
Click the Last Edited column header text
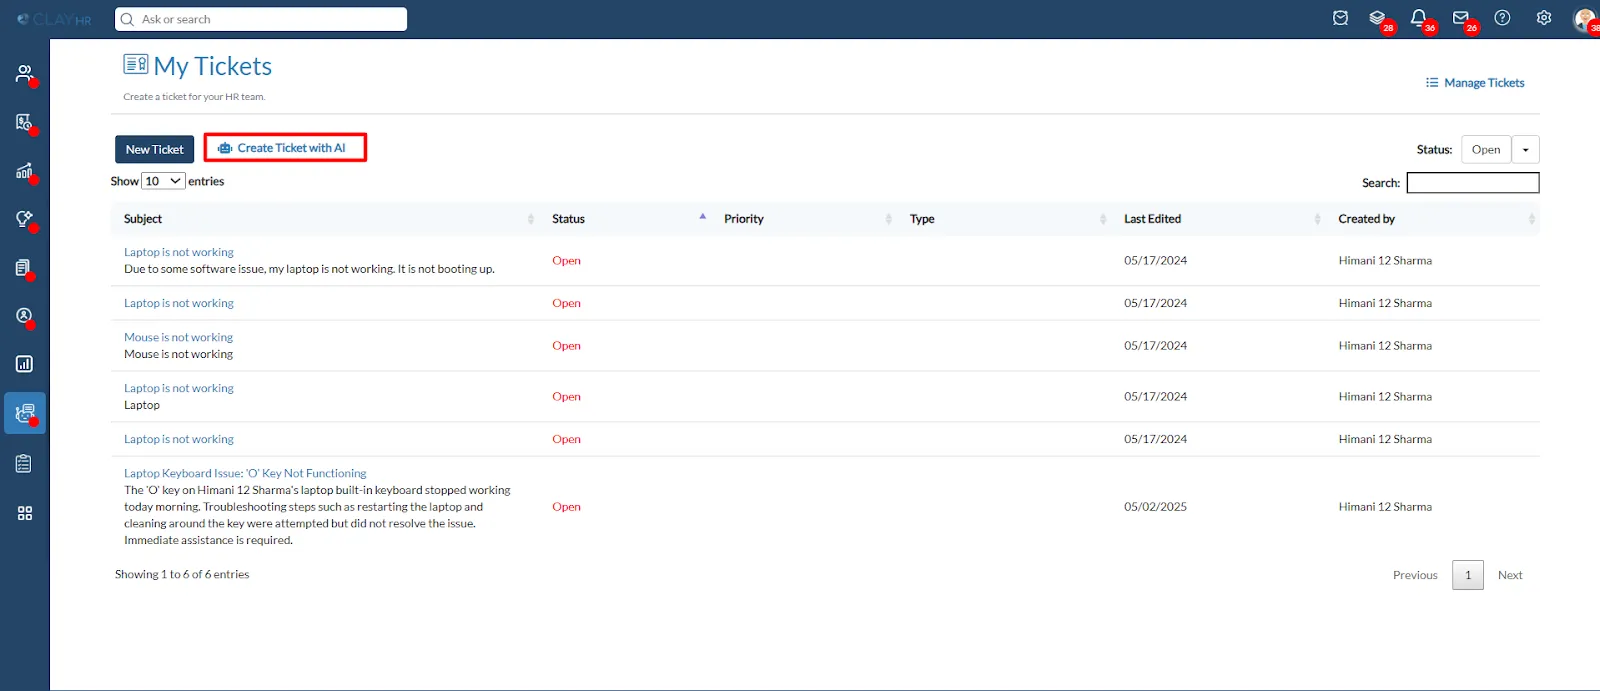pyautogui.click(x=1152, y=219)
